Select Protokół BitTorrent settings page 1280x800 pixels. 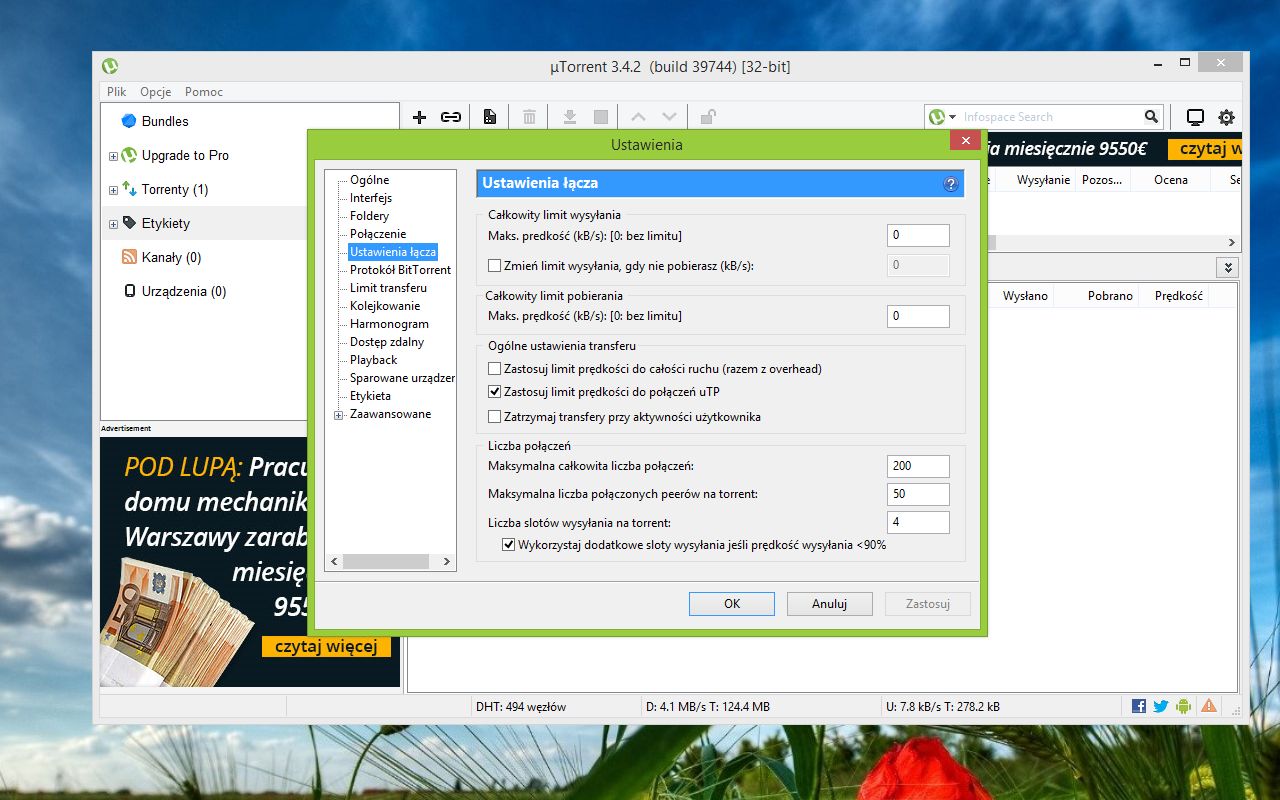(400, 270)
